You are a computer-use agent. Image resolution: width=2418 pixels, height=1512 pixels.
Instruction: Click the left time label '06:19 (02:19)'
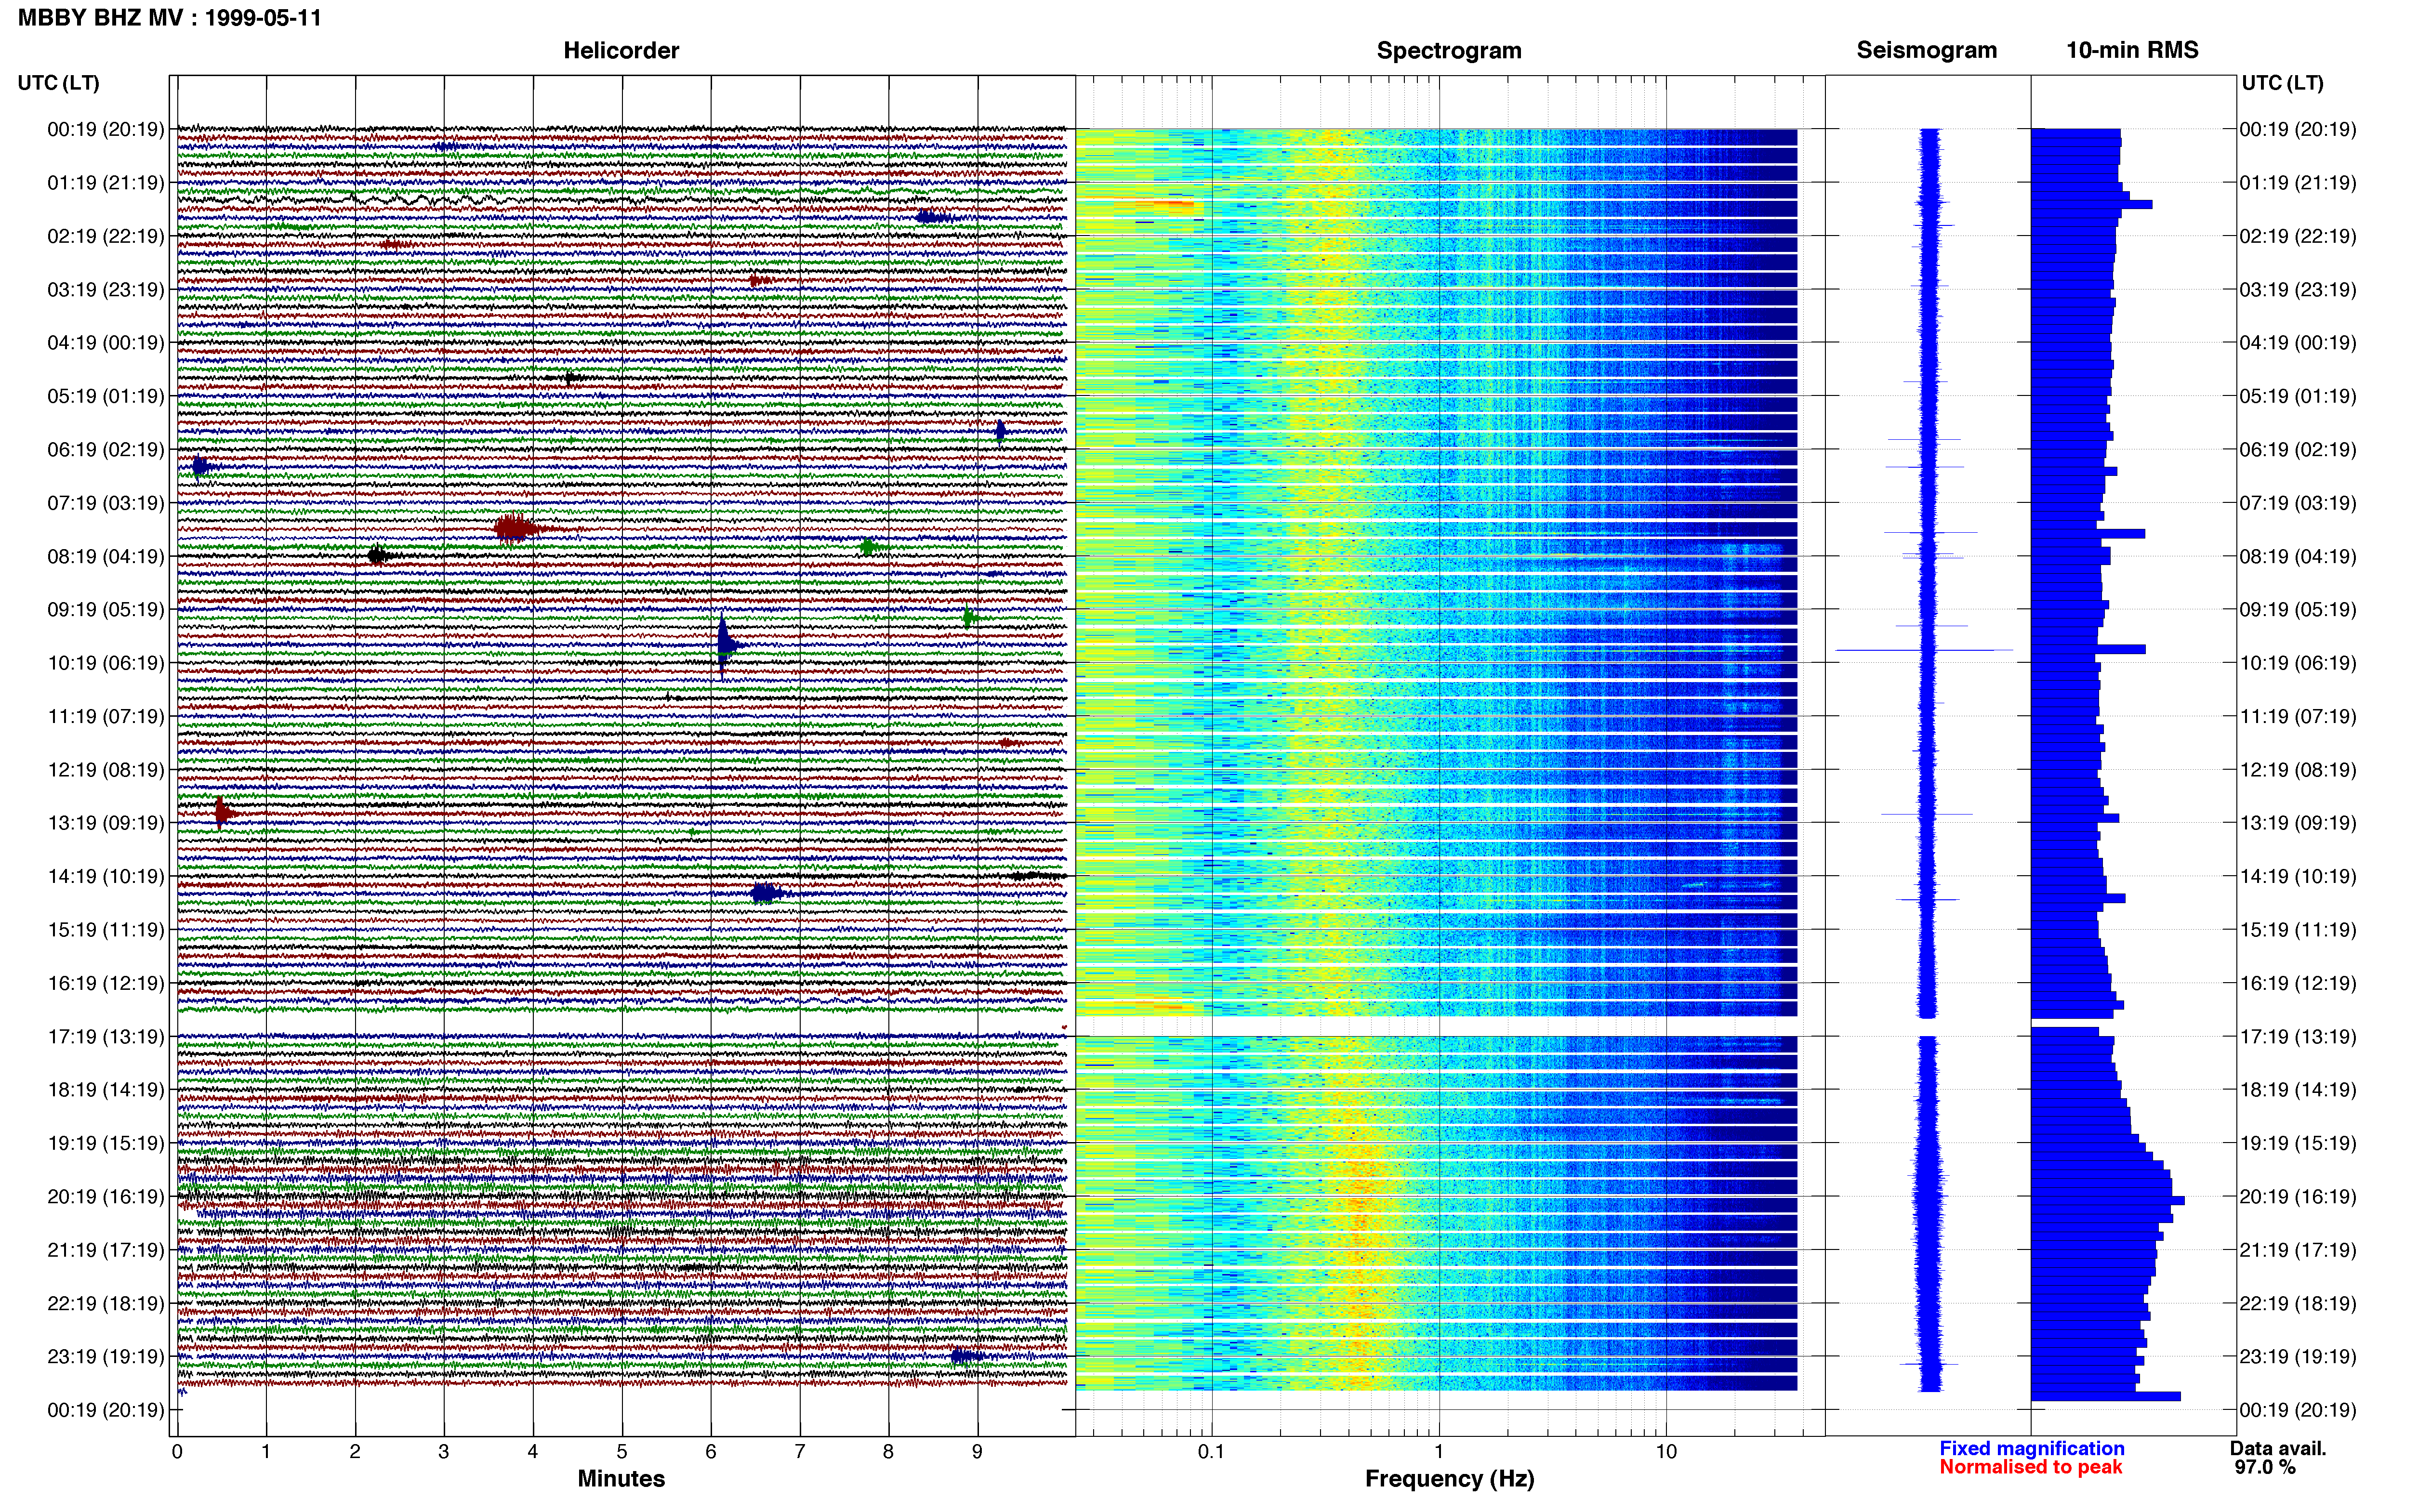pyautogui.click(x=106, y=450)
